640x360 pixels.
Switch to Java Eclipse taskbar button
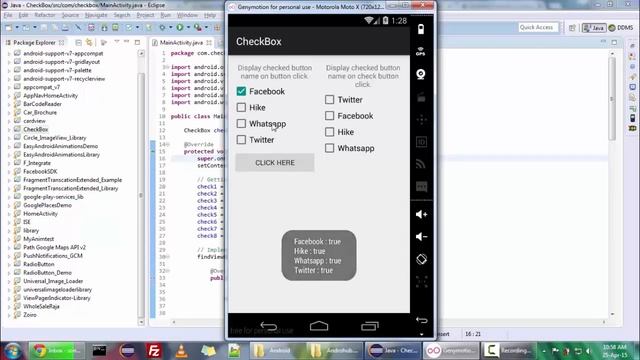(393, 351)
